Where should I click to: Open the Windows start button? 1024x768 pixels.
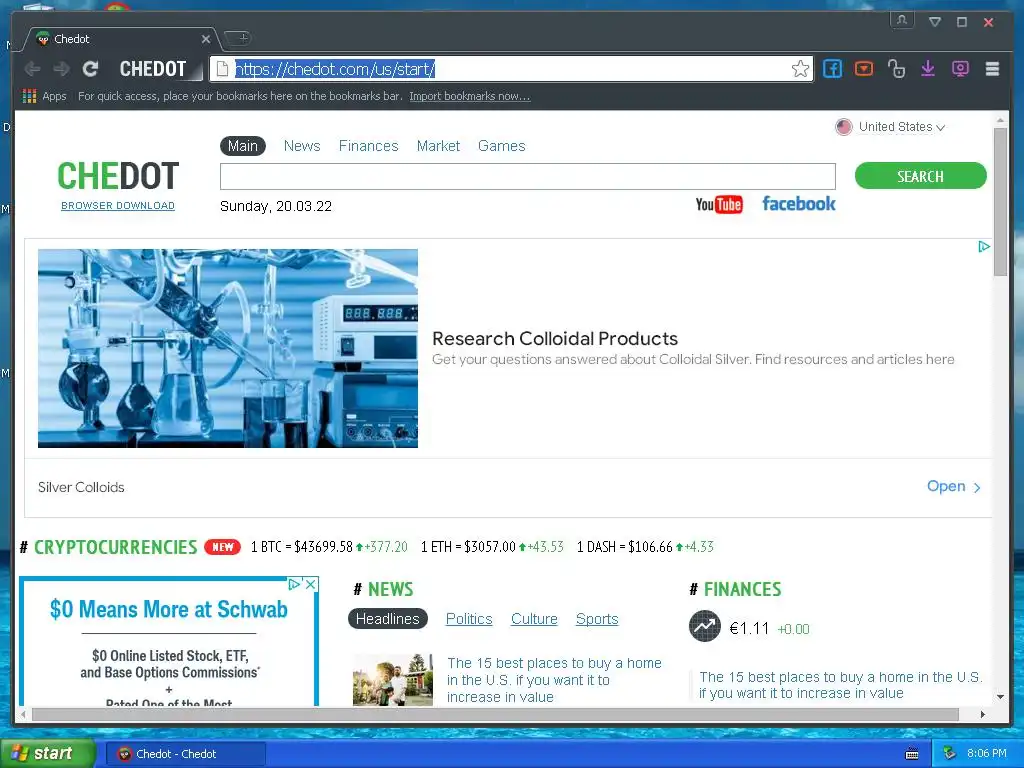tap(47, 754)
